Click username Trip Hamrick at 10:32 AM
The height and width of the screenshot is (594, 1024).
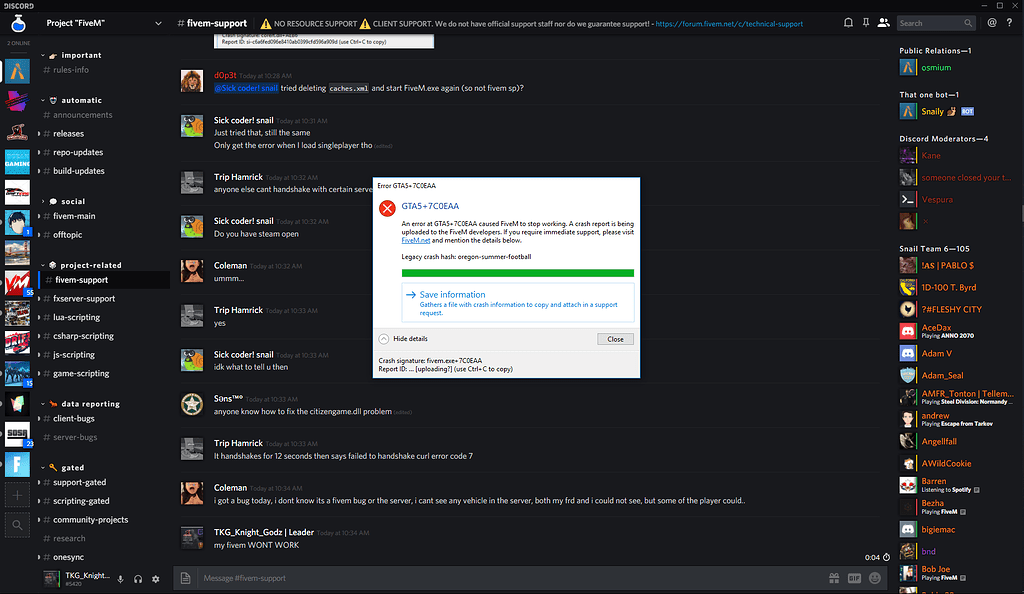238,177
